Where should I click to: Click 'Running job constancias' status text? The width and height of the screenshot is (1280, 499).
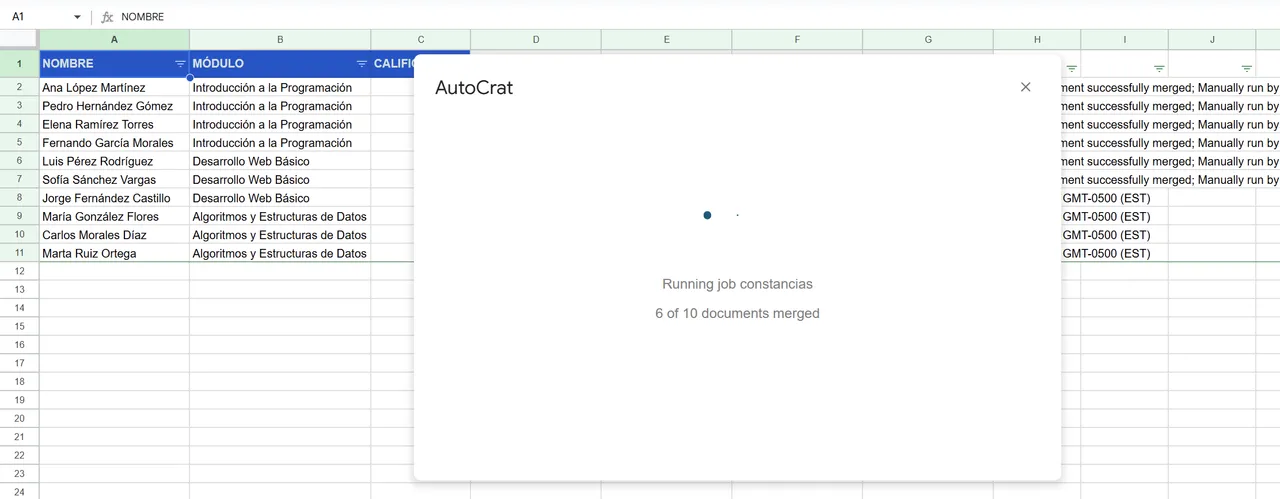coord(737,284)
